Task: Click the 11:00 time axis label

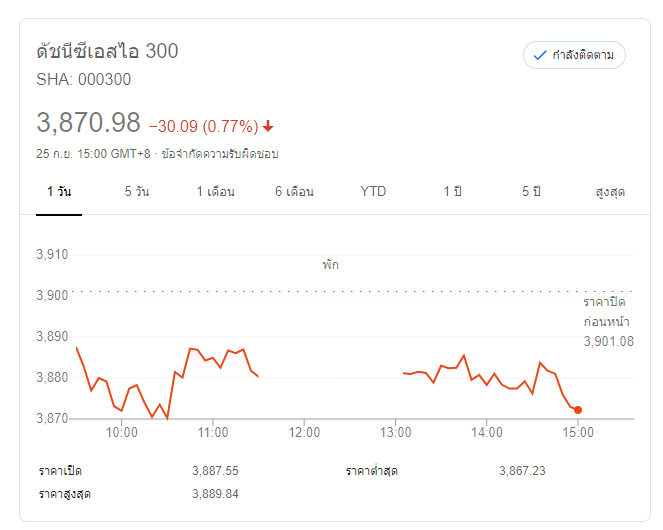Action: [213, 433]
